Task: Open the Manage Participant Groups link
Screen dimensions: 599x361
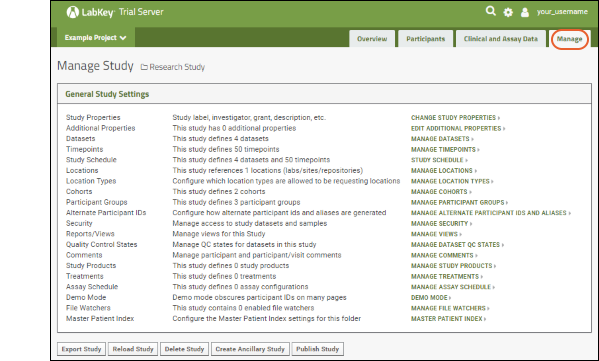Action: [460, 202]
